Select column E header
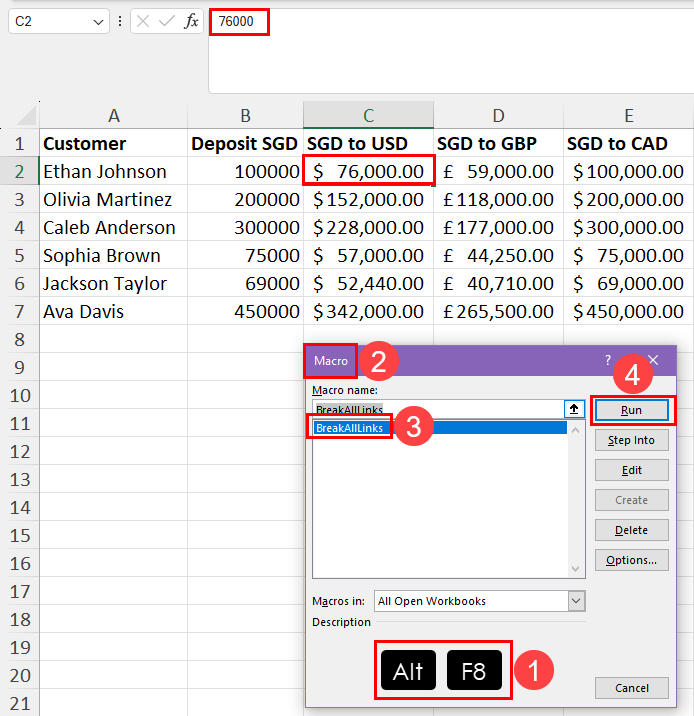694x716 pixels. 629,116
